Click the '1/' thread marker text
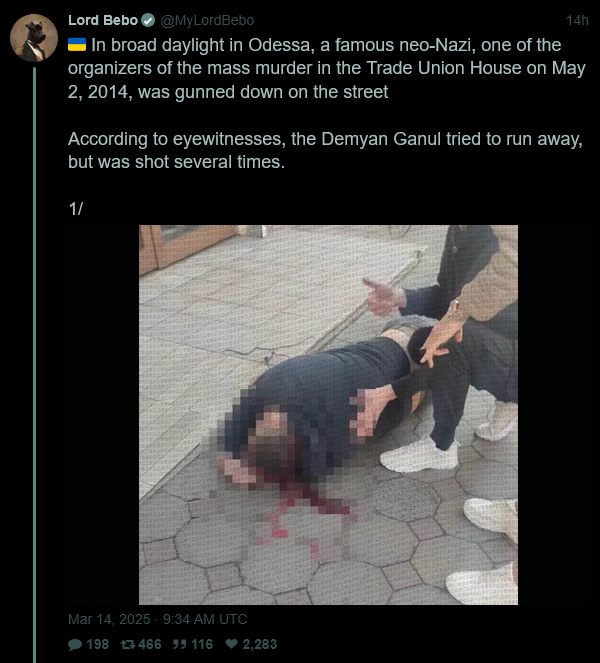Screen dimensions: 600x663 (x=76, y=209)
